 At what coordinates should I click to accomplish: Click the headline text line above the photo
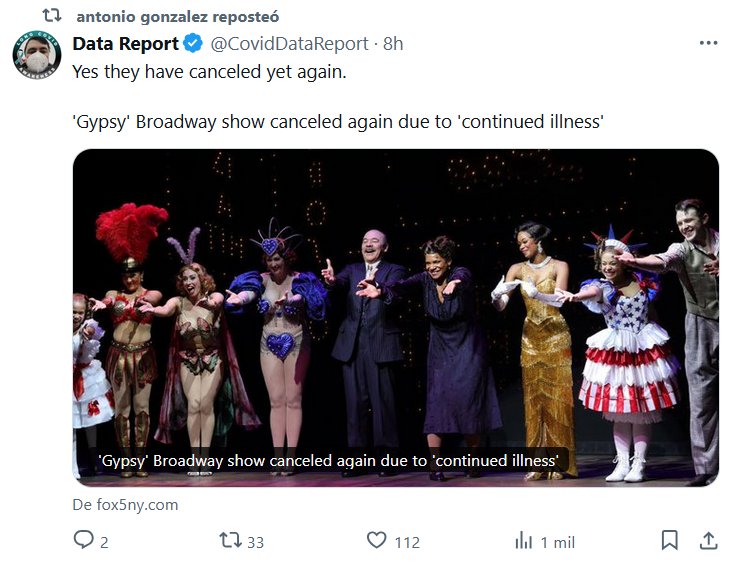coord(338,122)
